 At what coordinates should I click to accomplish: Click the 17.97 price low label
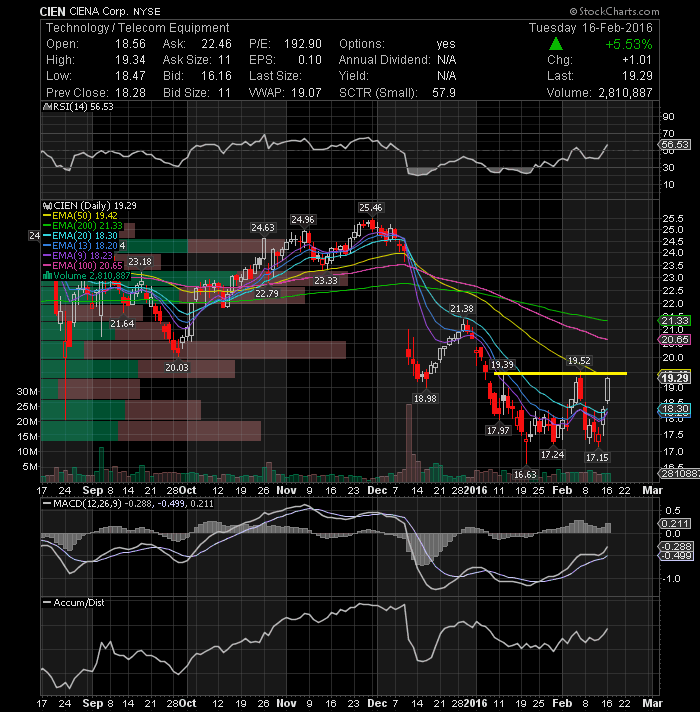[x=498, y=430]
